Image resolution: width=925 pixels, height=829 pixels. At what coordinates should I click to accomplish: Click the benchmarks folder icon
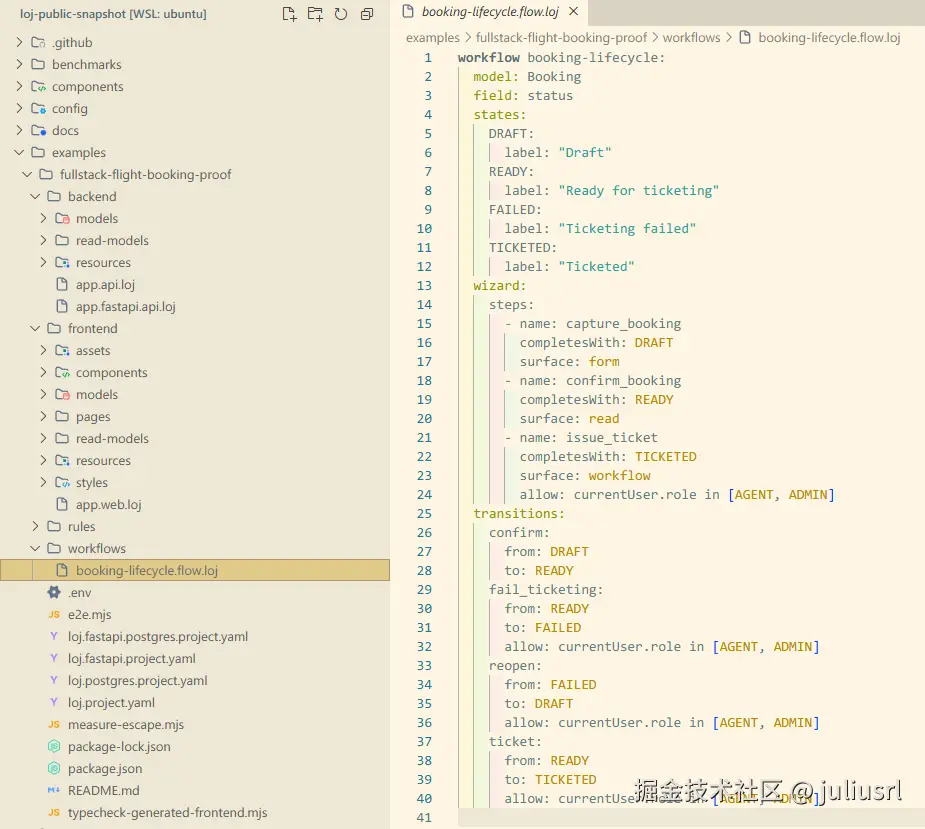(38, 64)
